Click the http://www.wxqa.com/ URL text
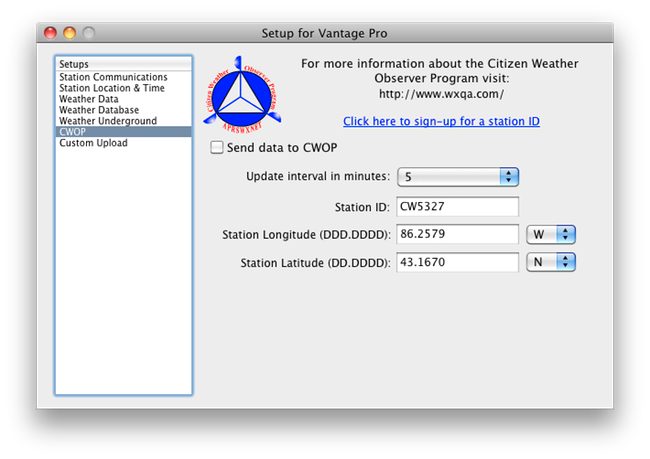The image size is (650, 459). pos(441,94)
